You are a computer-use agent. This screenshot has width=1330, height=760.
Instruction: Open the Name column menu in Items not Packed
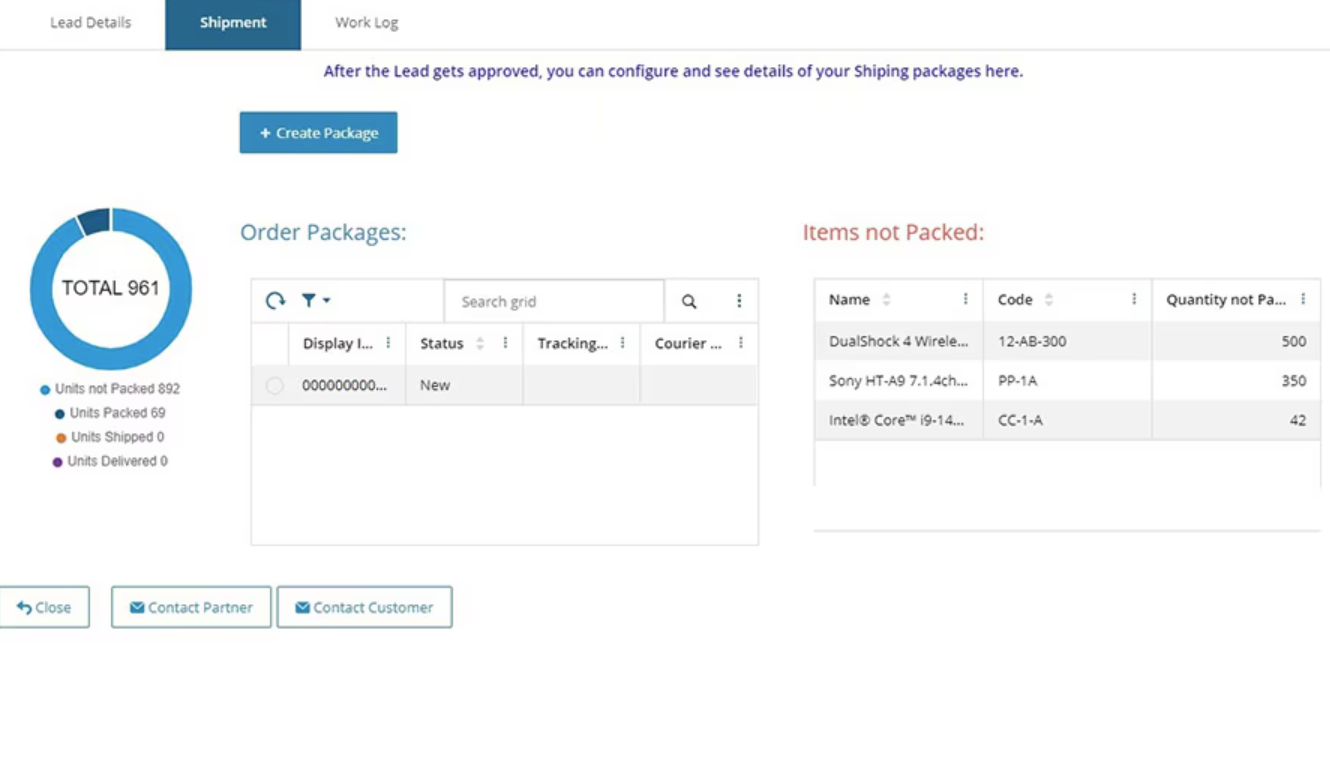tap(964, 299)
